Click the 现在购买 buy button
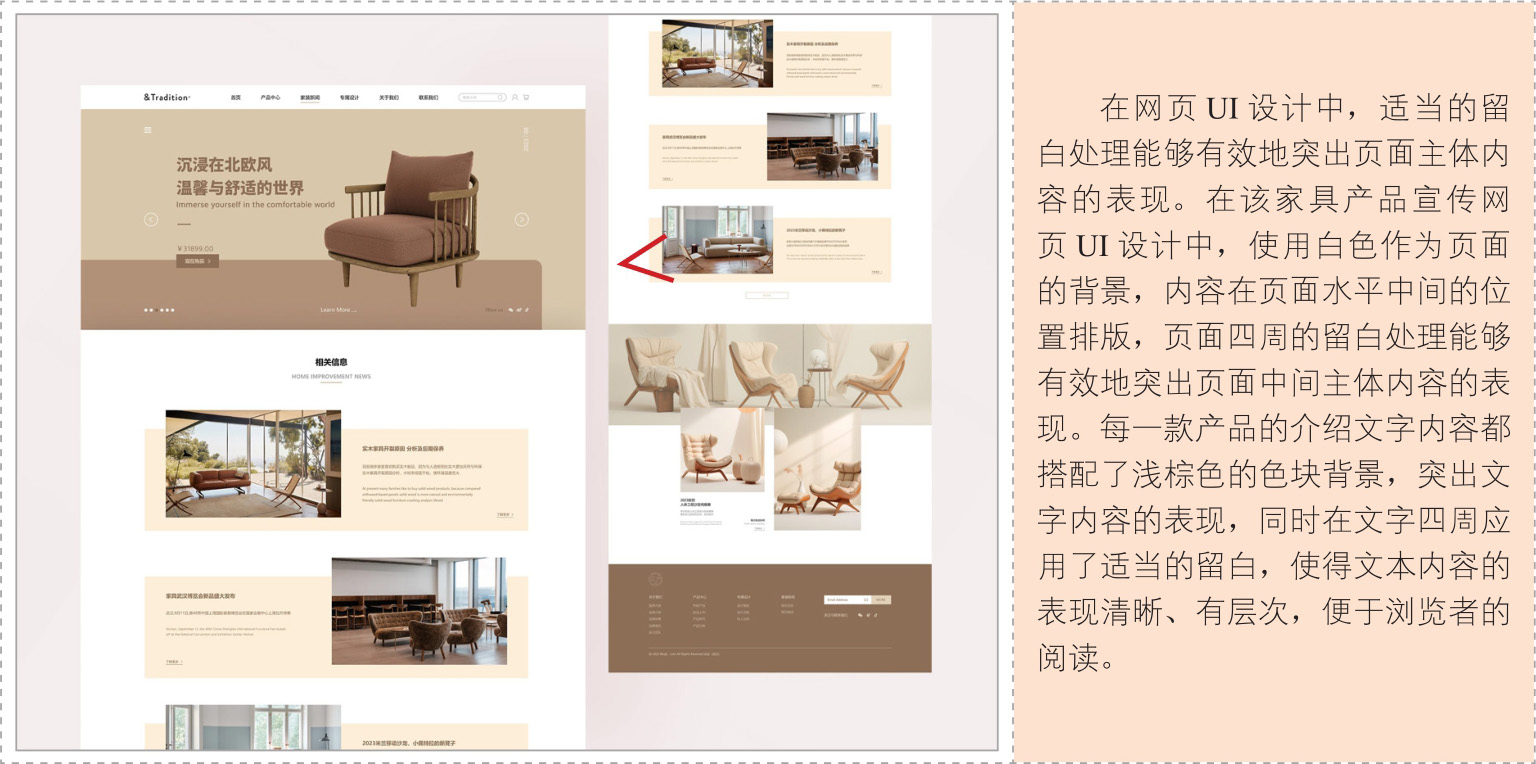 [x=197, y=261]
